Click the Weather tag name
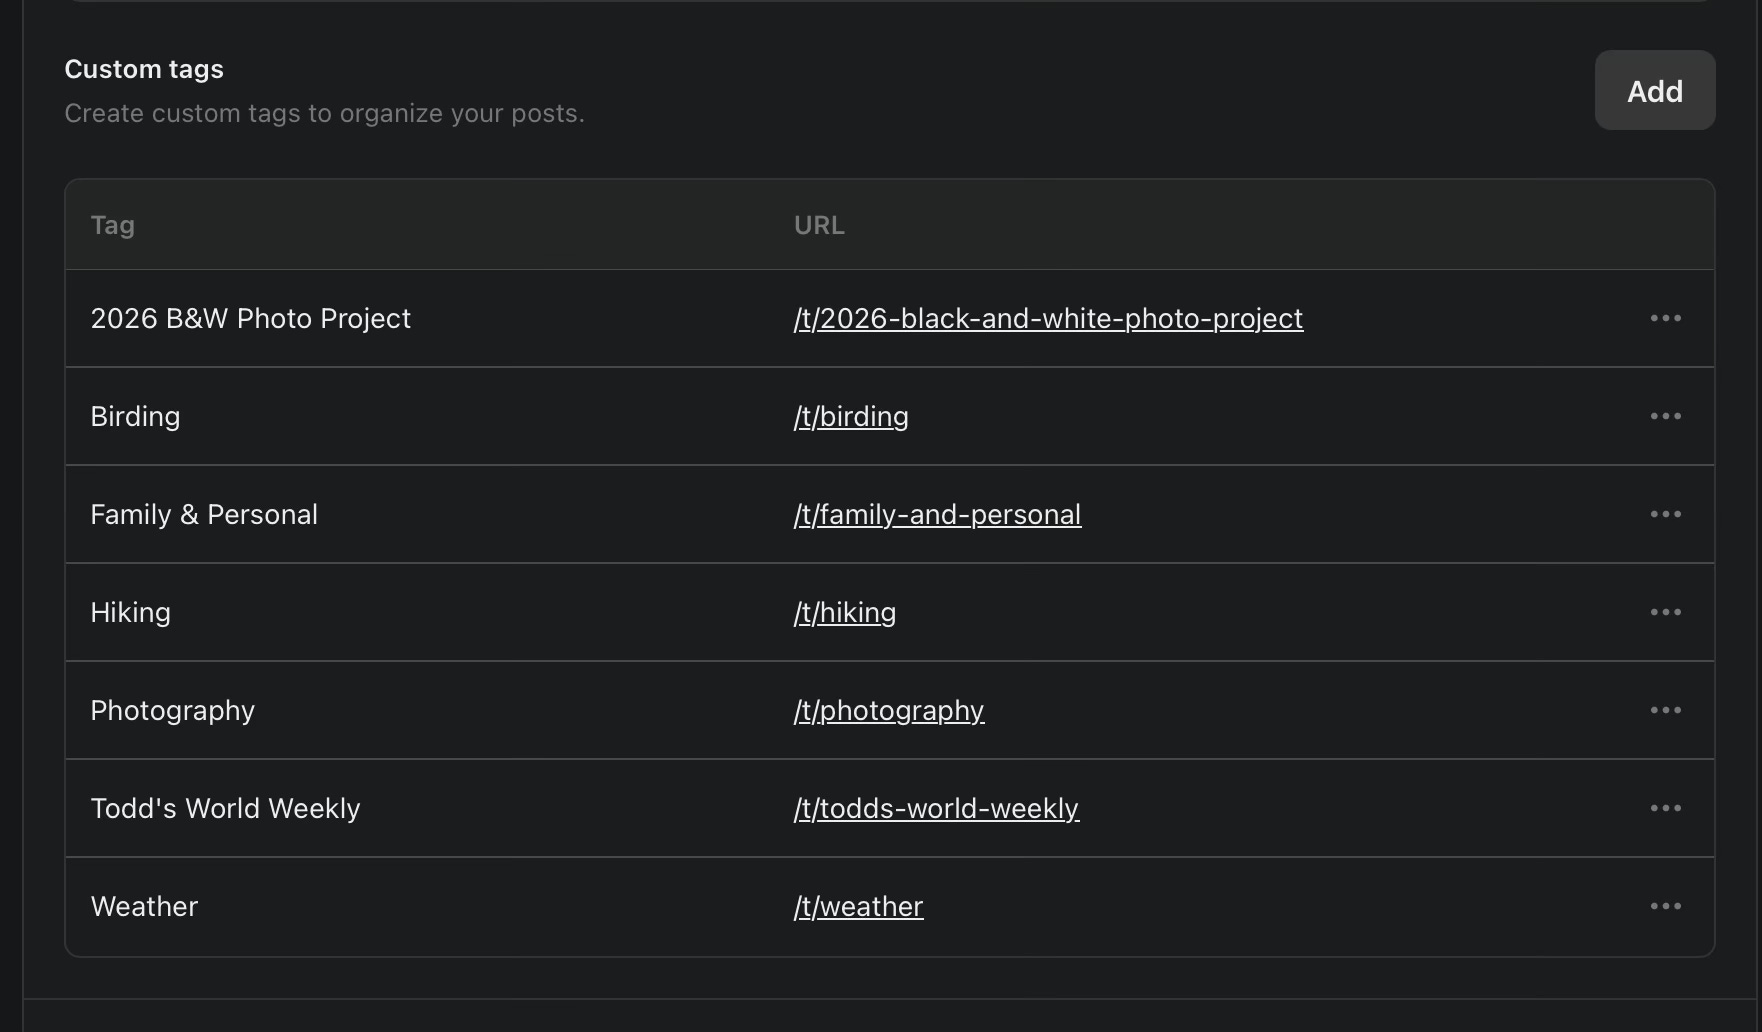 click(144, 906)
